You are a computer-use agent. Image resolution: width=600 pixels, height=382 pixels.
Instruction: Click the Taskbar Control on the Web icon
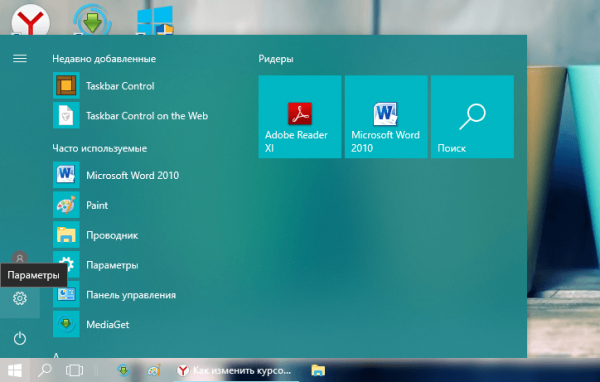point(66,115)
